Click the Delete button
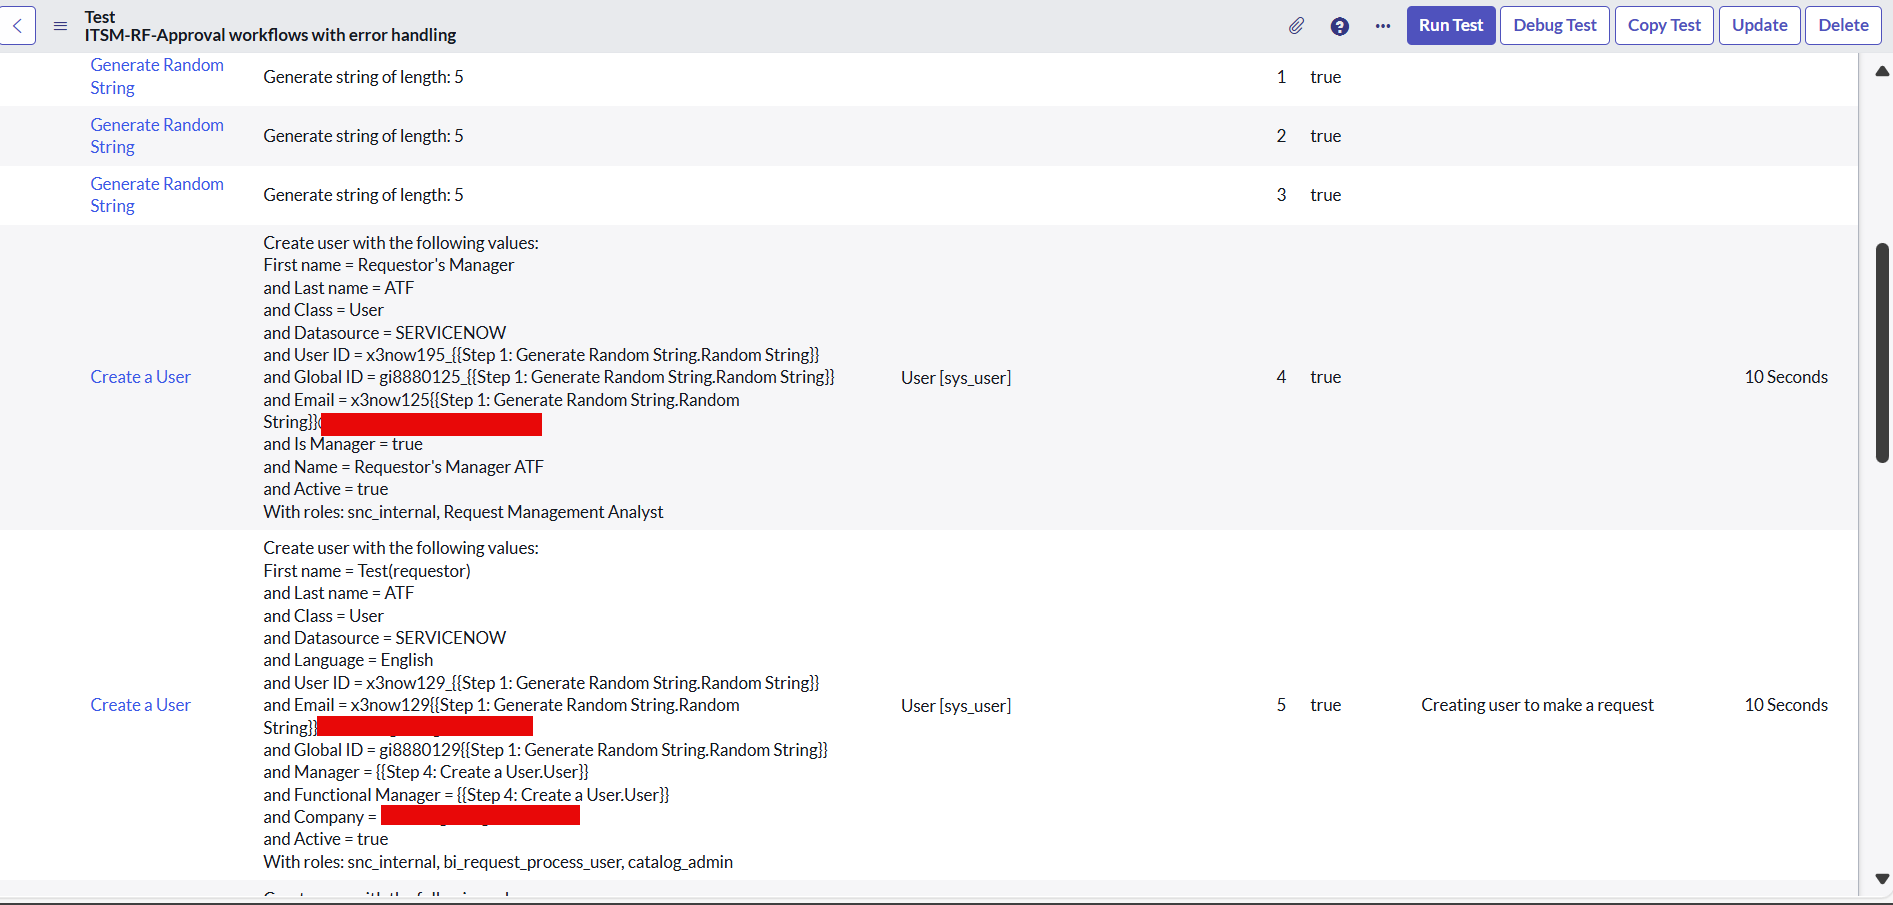 [1843, 26]
